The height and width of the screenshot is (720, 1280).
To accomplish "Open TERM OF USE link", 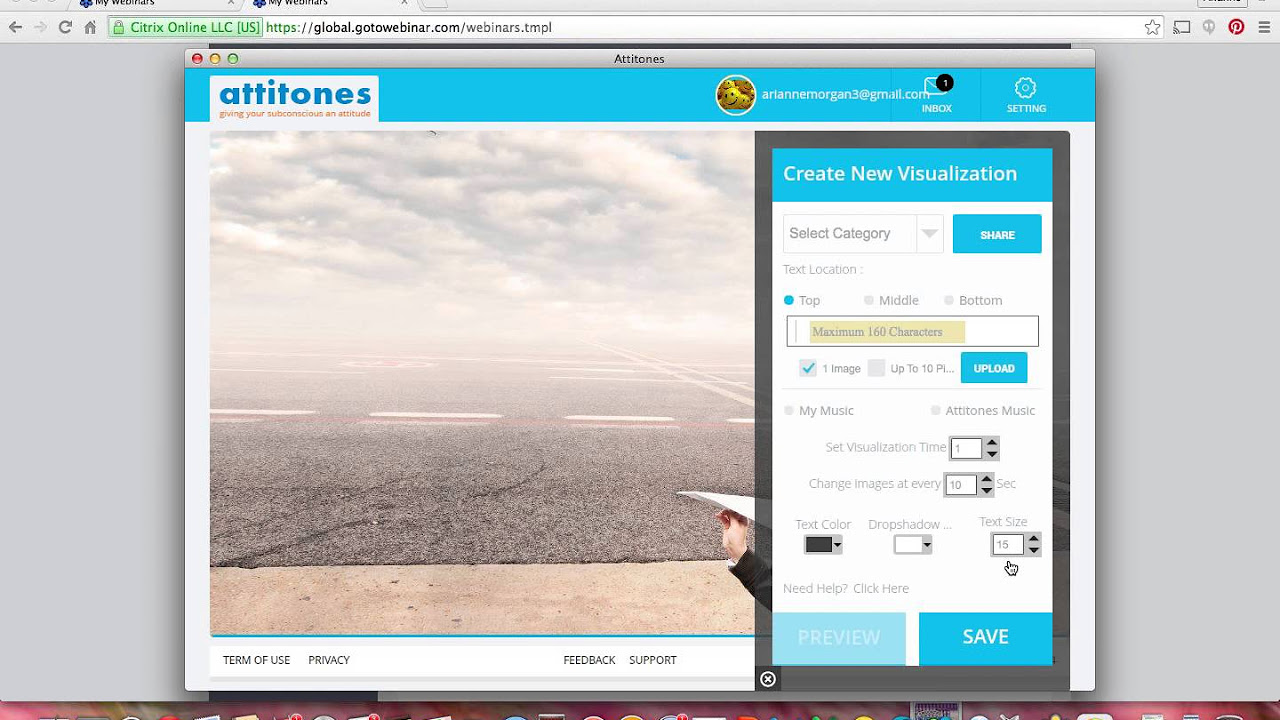I will [x=256, y=660].
